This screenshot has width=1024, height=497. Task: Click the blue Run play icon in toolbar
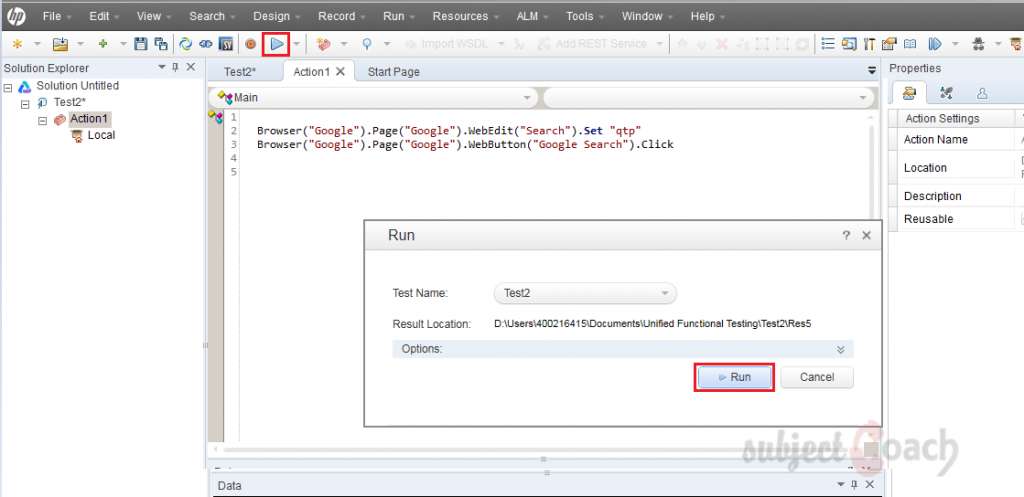pos(277,44)
